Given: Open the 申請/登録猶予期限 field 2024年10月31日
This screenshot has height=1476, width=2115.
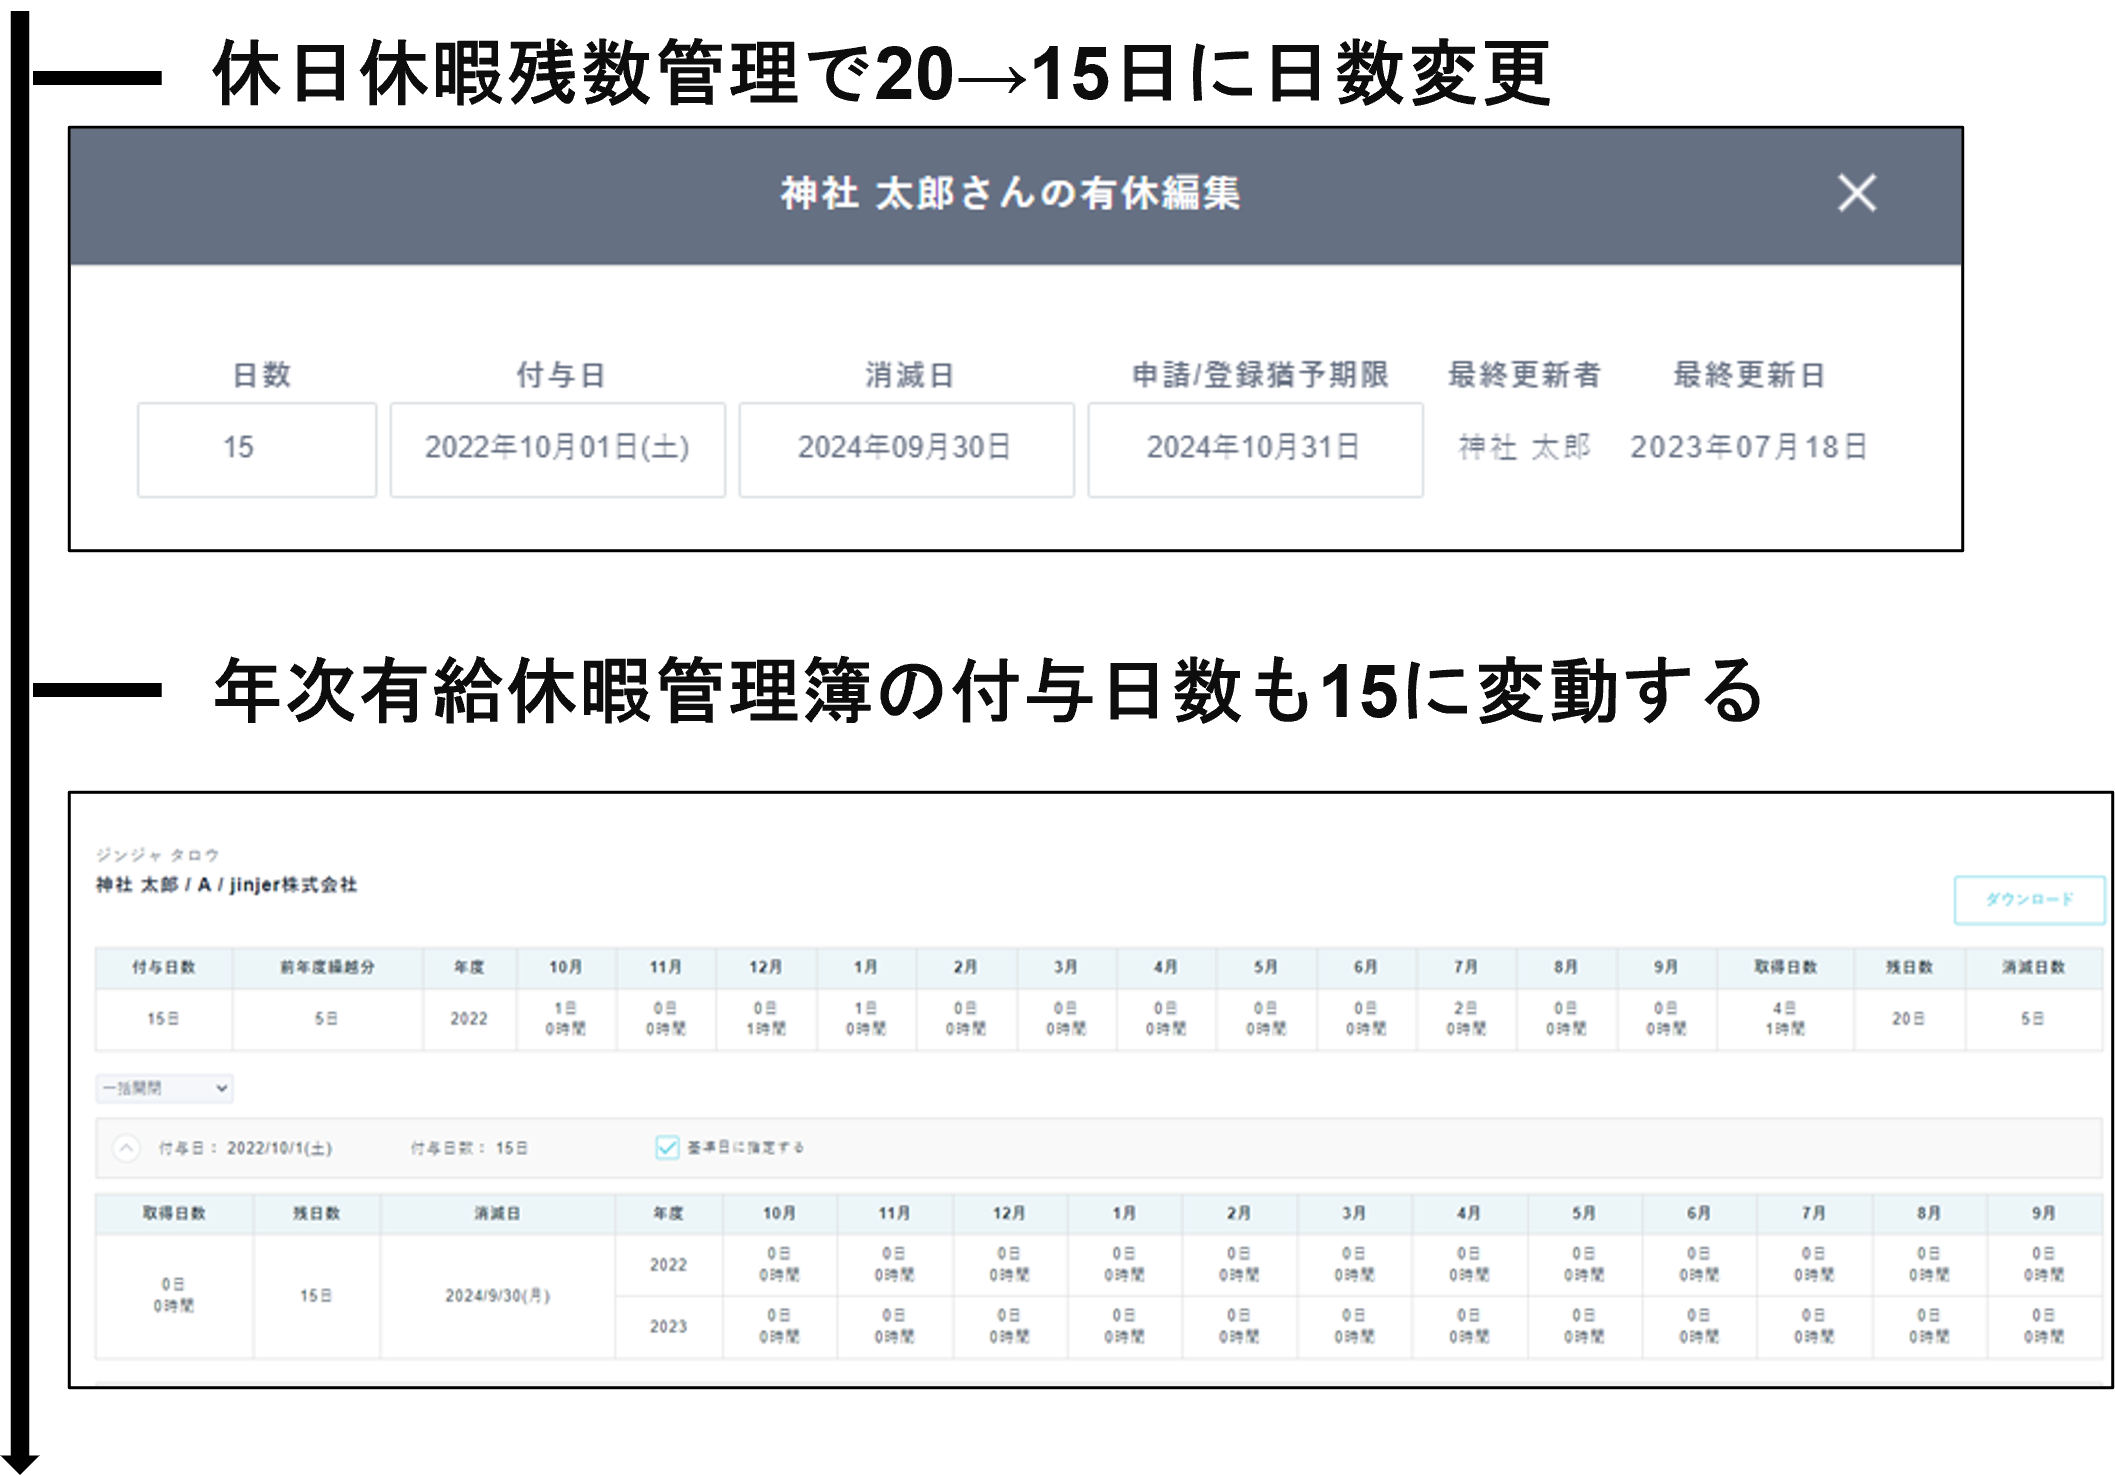Looking at the screenshot, I should pos(1254,449).
